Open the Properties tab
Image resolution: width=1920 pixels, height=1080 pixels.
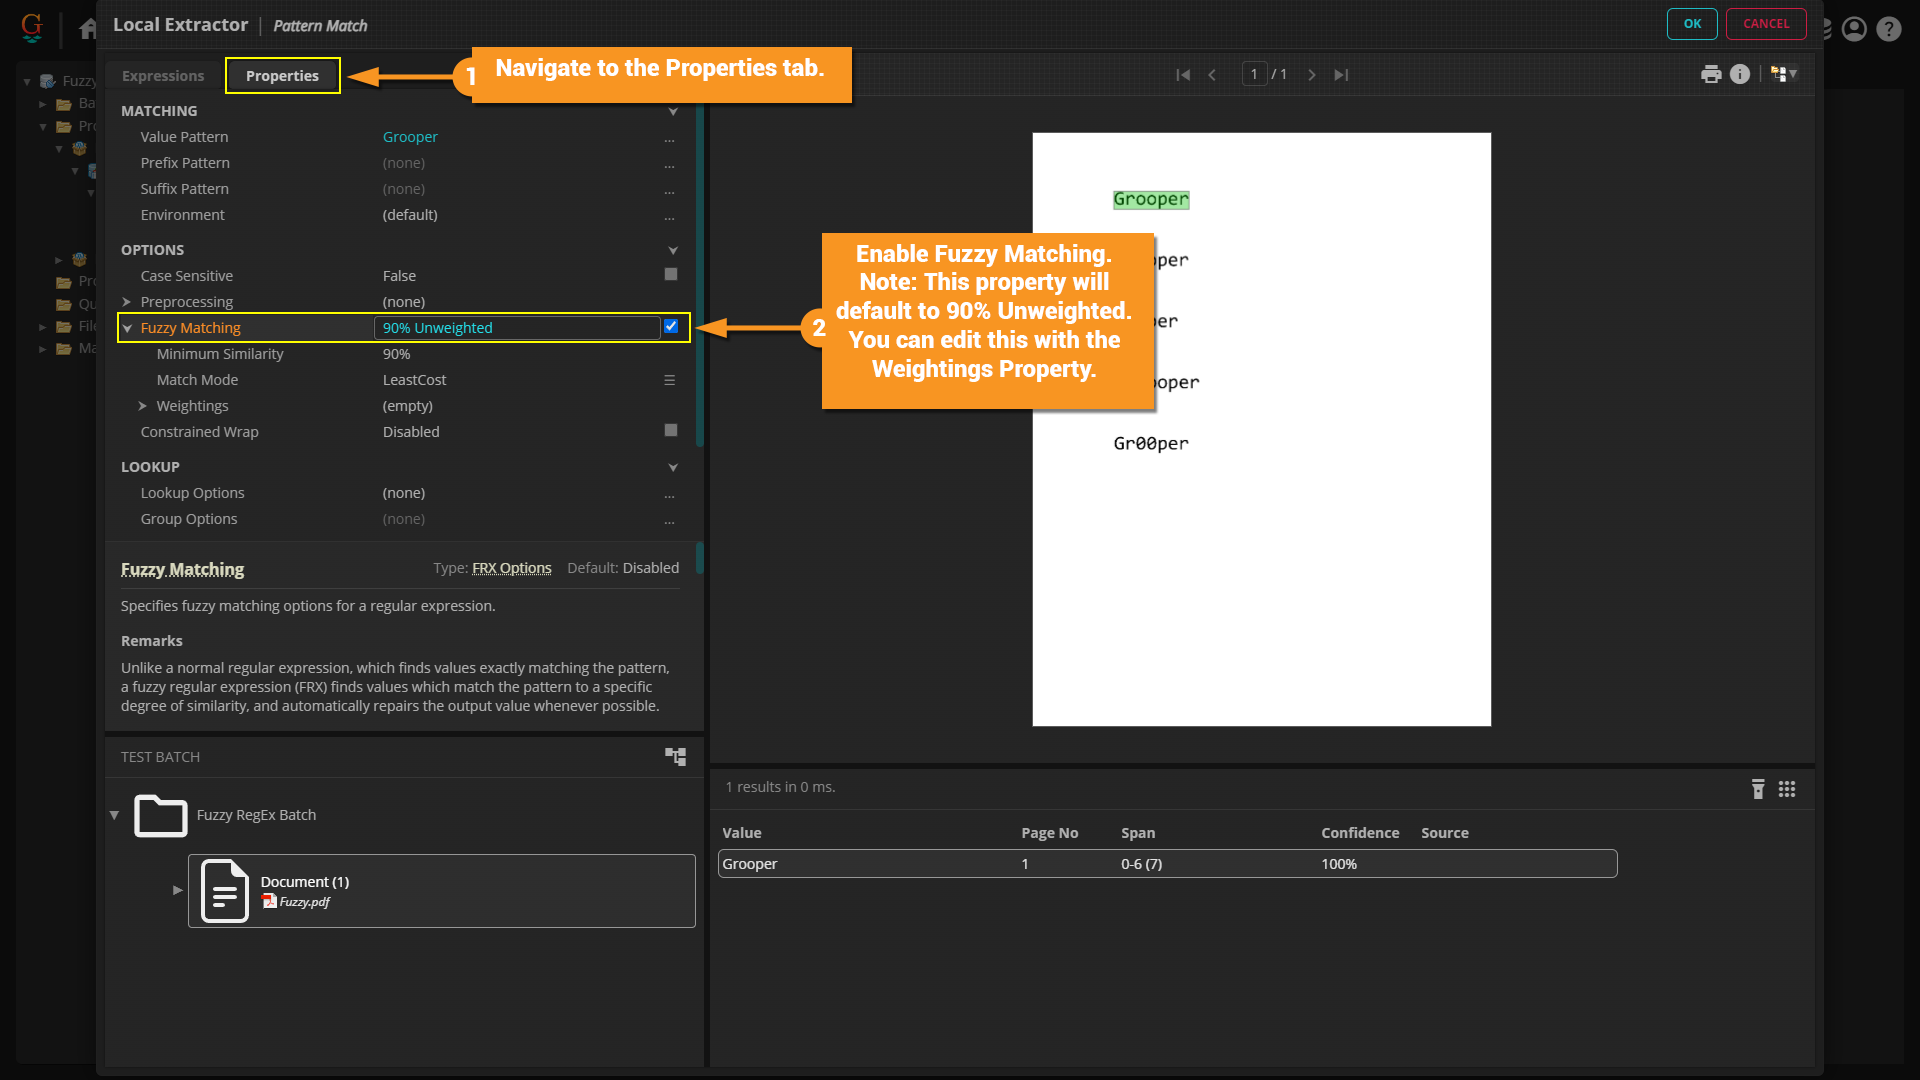(282, 76)
